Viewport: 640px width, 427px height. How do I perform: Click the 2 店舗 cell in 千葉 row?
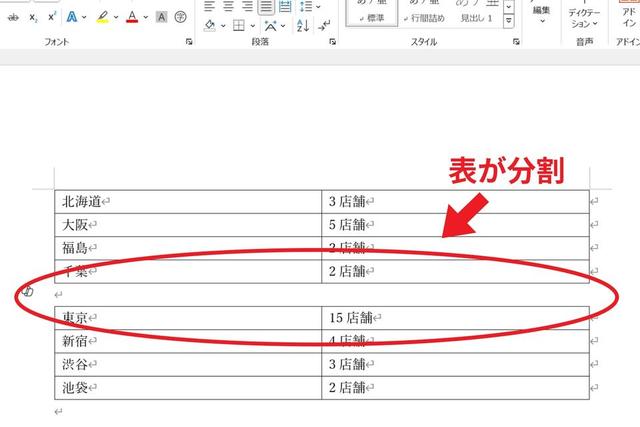coord(456,271)
